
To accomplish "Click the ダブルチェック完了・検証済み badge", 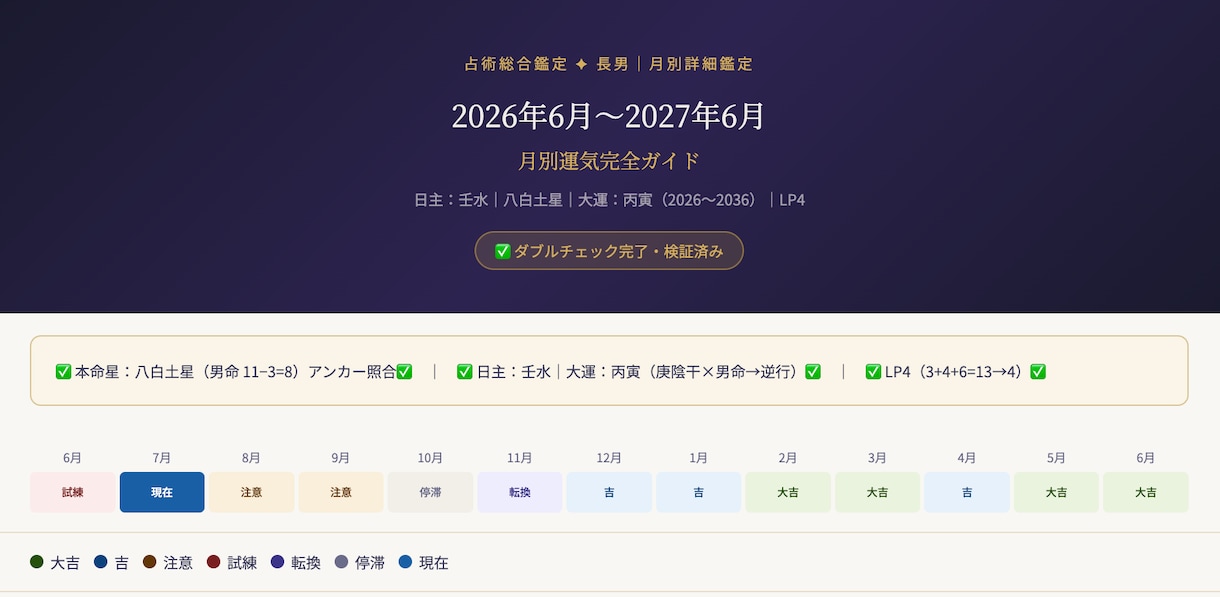I will tap(609, 251).
